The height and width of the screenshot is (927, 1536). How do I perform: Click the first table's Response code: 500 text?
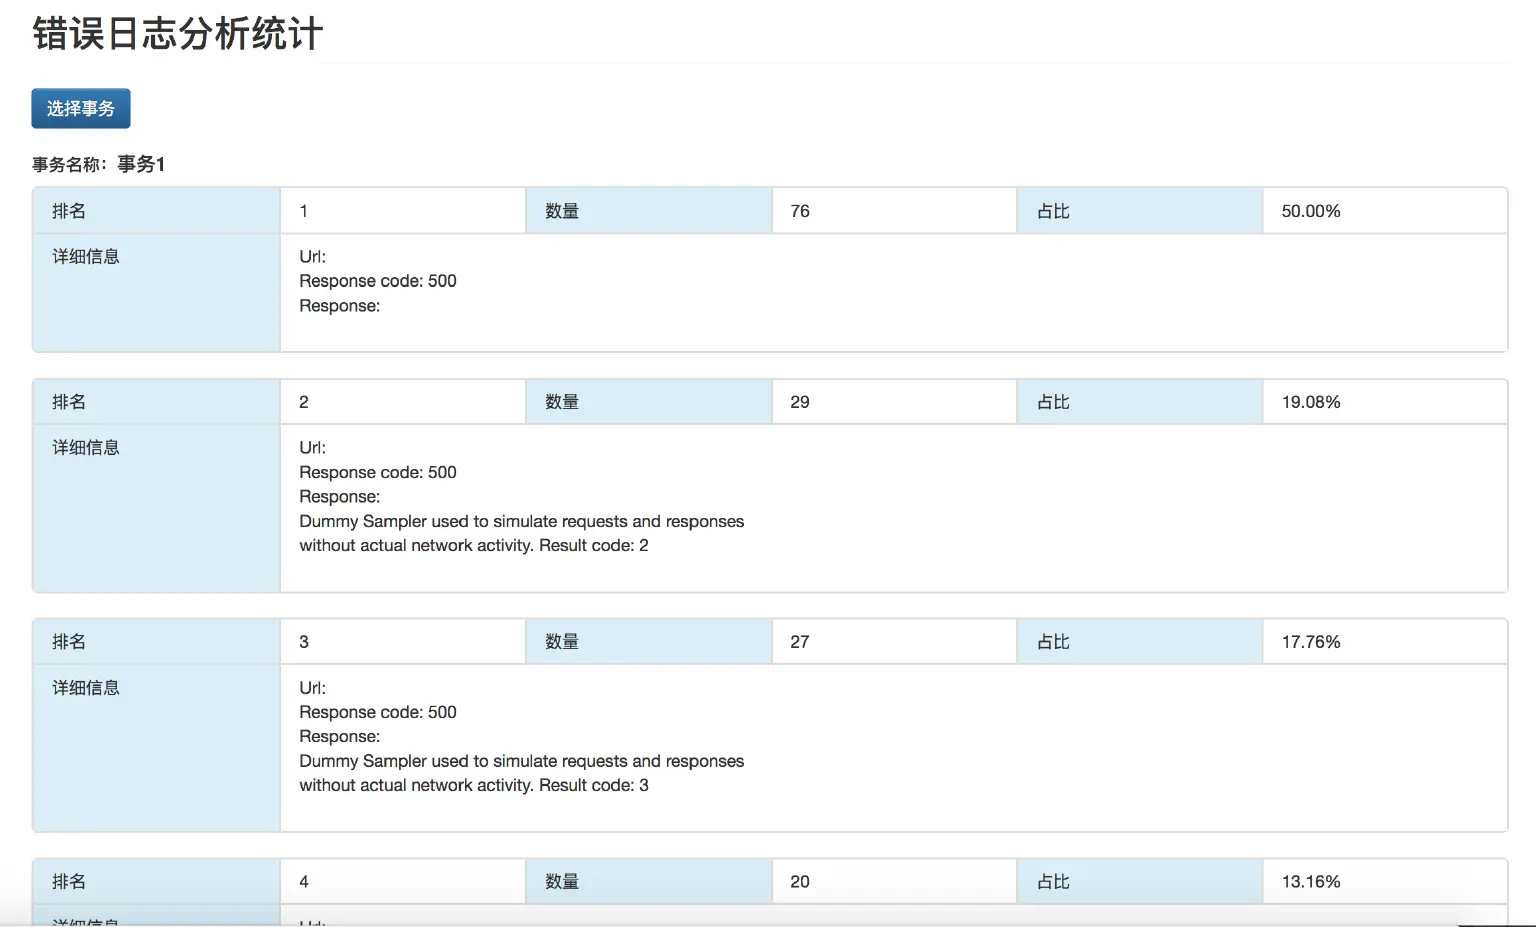point(377,281)
